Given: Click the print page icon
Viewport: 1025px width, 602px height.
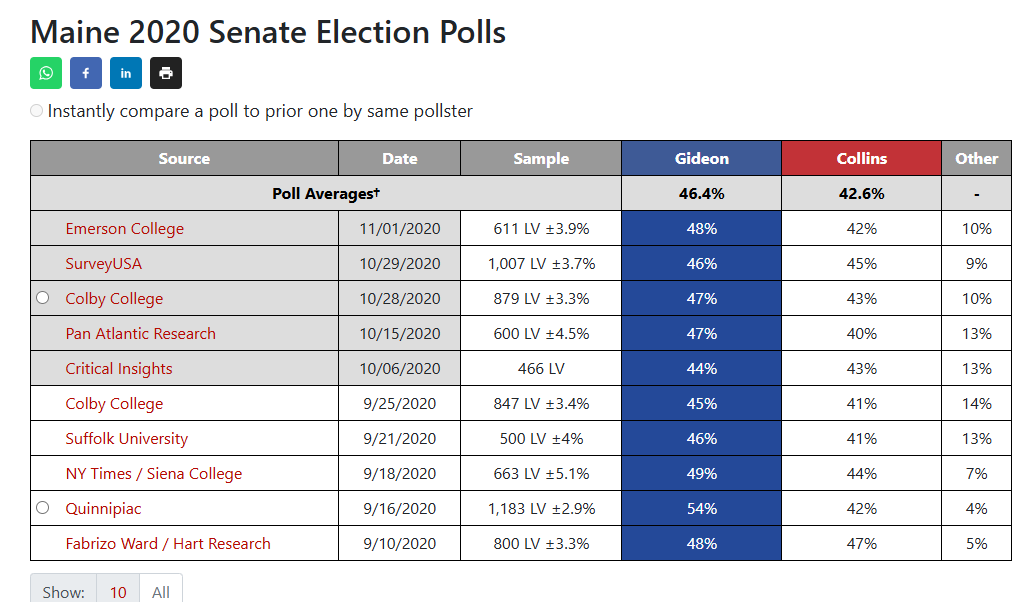Looking at the screenshot, I should (x=166, y=73).
